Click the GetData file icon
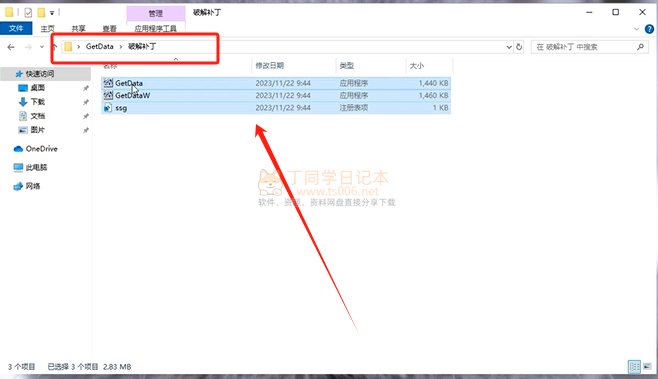The image size is (658, 379). 108,83
